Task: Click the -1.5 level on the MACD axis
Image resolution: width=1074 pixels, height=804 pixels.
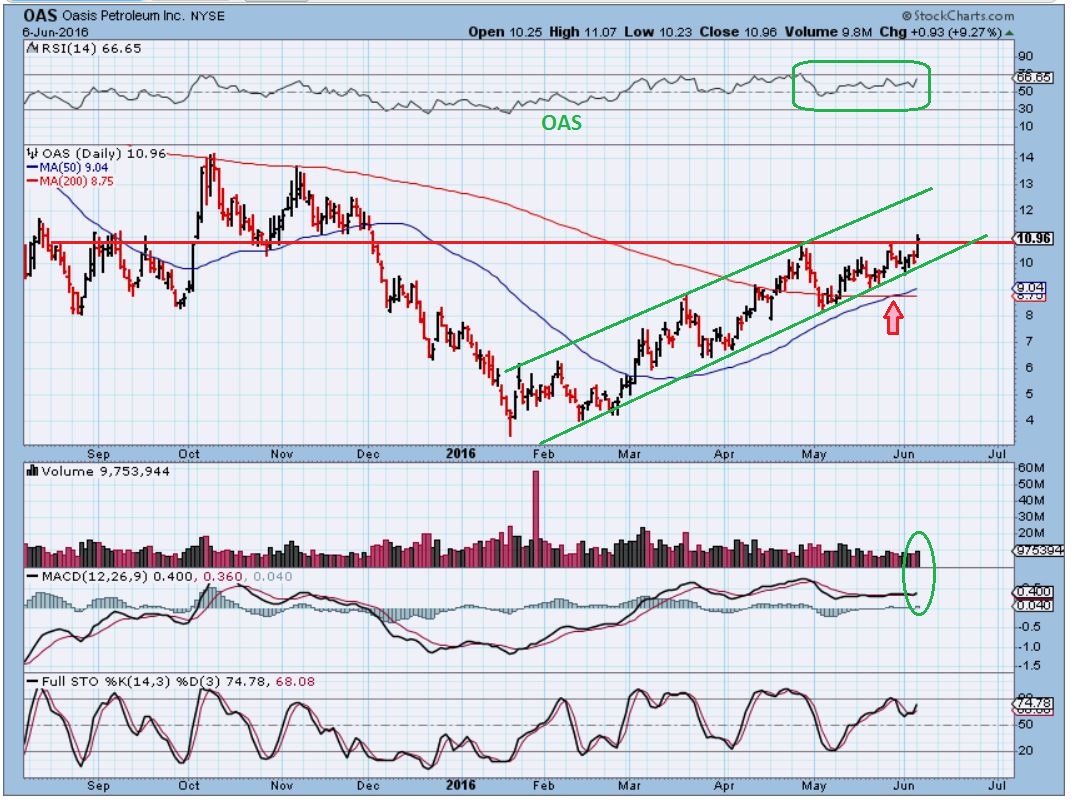Action: (1027, 666)
